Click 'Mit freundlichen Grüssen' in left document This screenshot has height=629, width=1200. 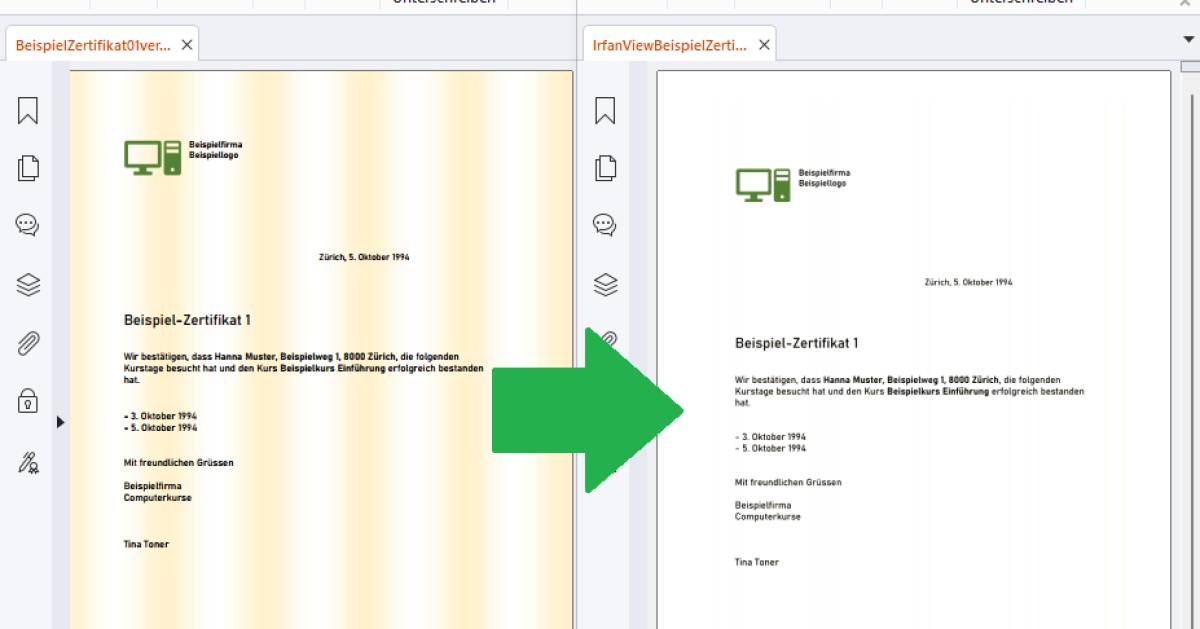click(x=178, y=463)
